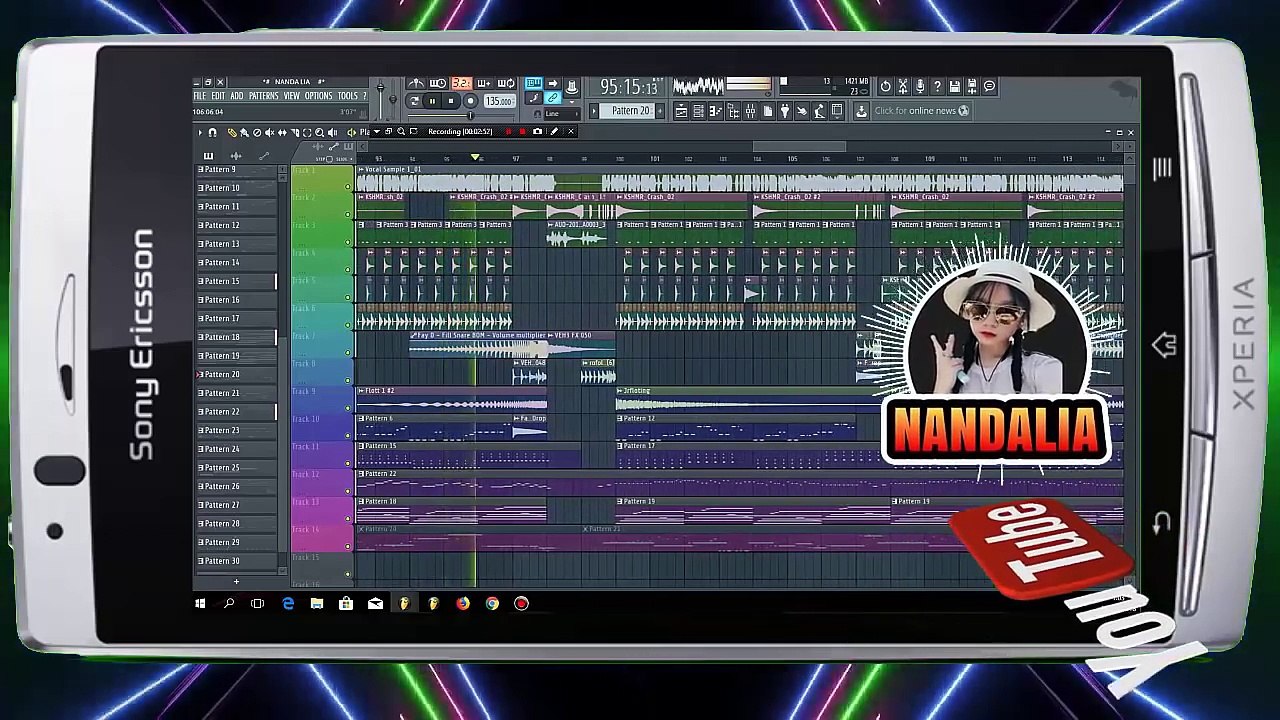
Task: Open the Line snap selector dropdown
Action: click(x=562, y=114)
